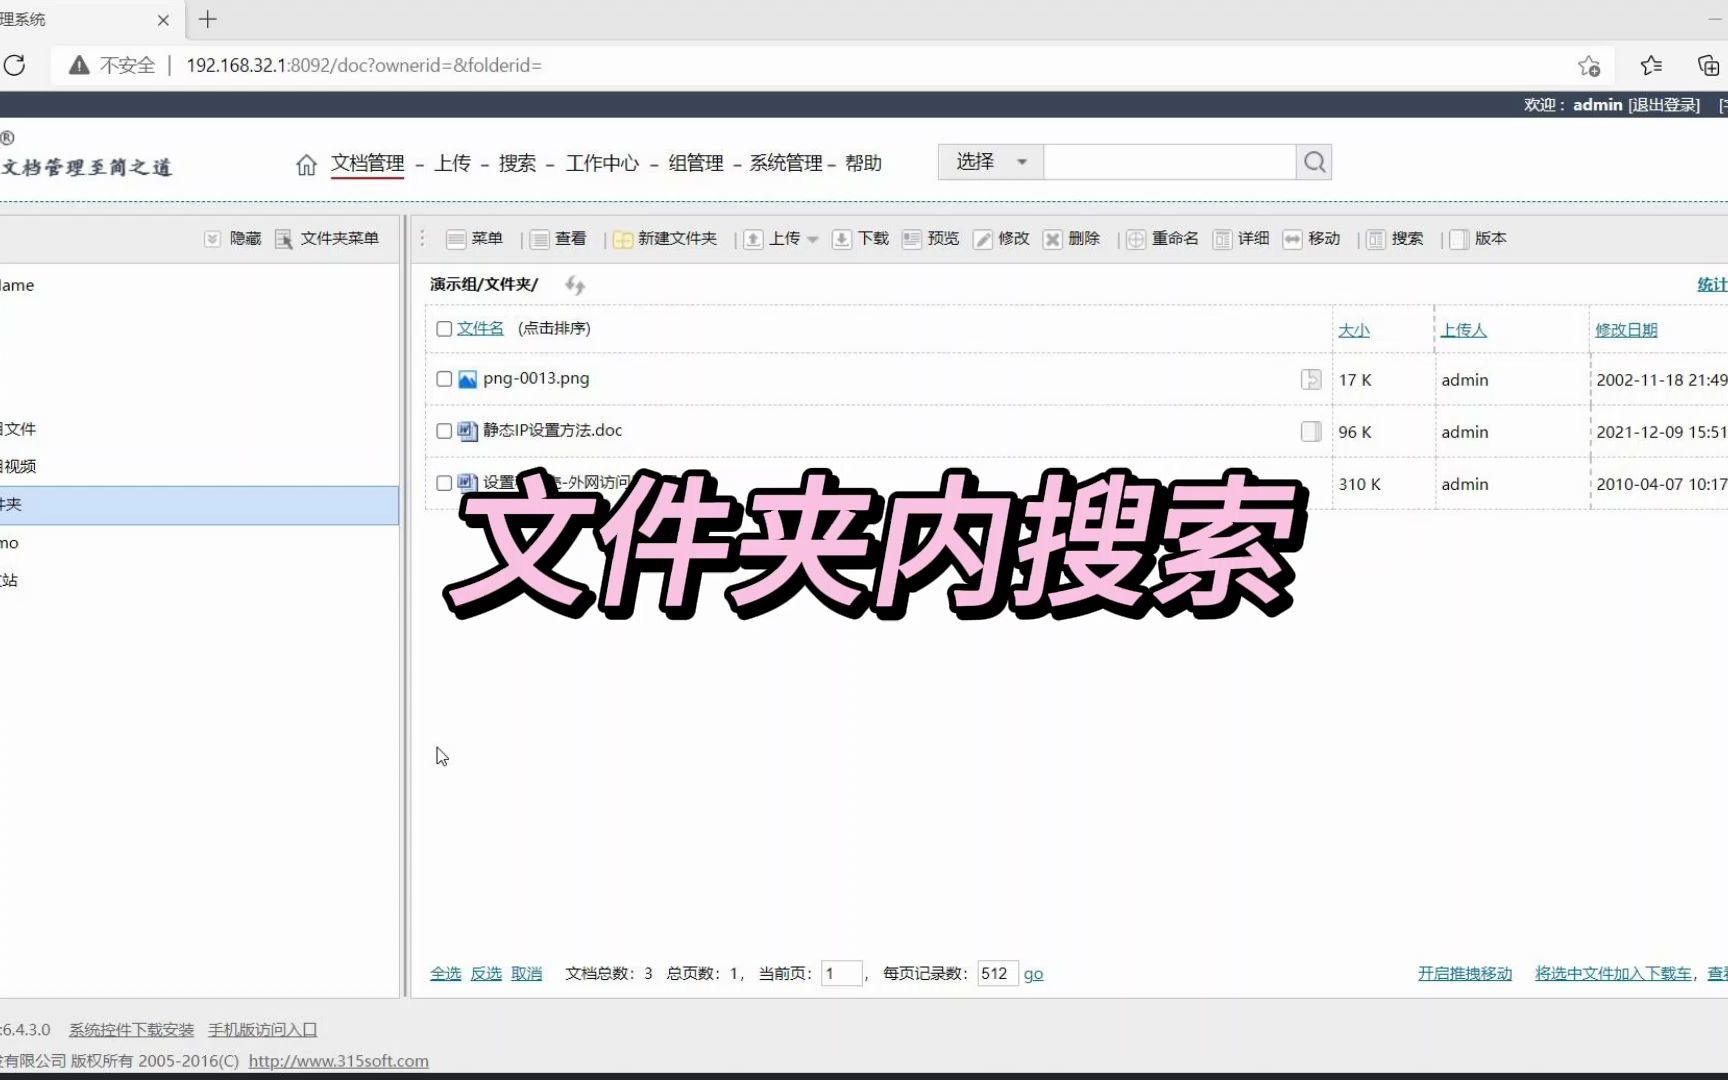1728x1080 pixels.
Task: Check the box for png-0013.png
Action: point(444,379)
